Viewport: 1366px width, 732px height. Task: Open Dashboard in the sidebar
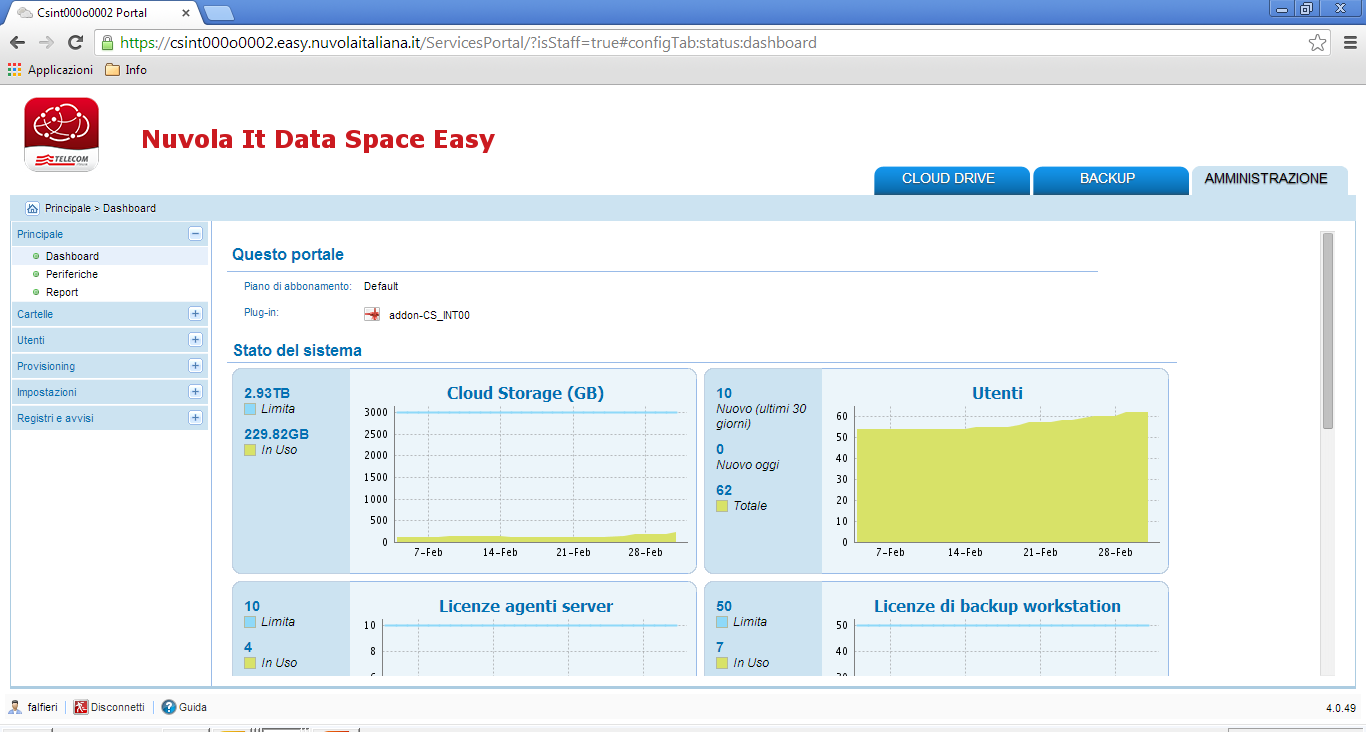[72, 256]
